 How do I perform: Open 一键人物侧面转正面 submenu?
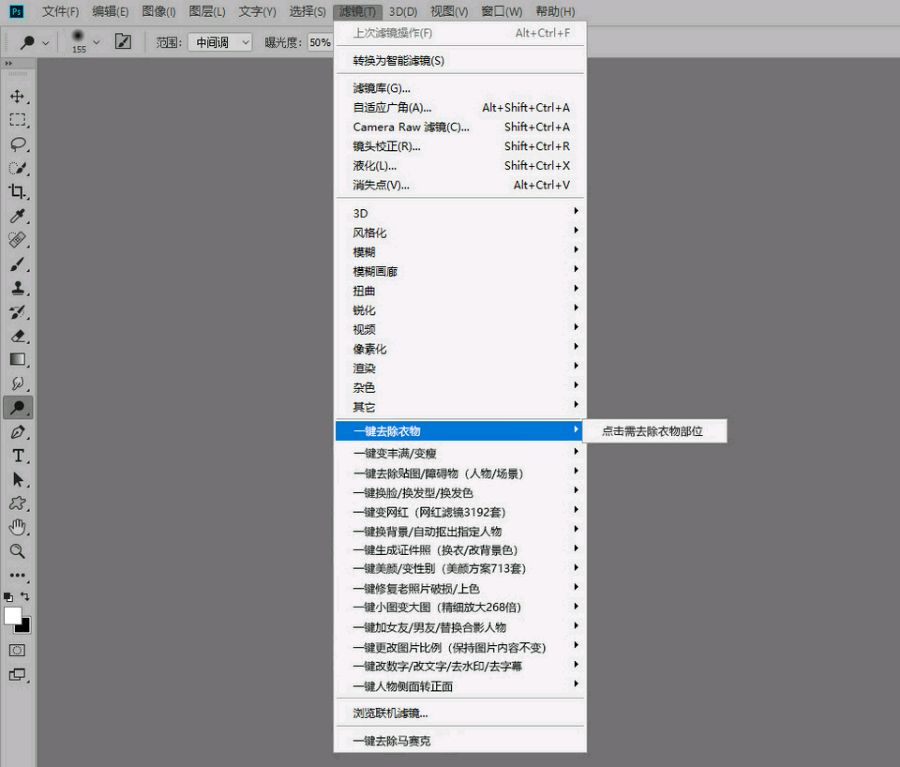pyautogui.click(x=460, y=685)
